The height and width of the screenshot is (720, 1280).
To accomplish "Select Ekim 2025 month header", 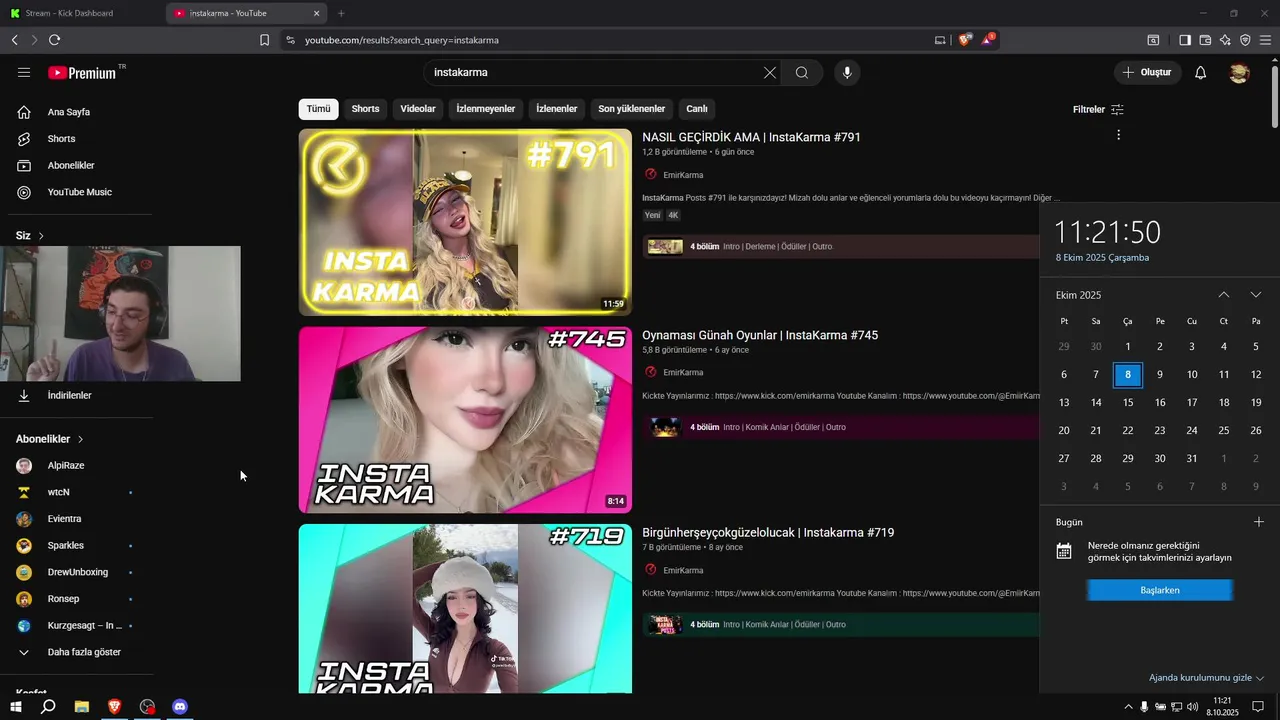I will point(1078,295).
